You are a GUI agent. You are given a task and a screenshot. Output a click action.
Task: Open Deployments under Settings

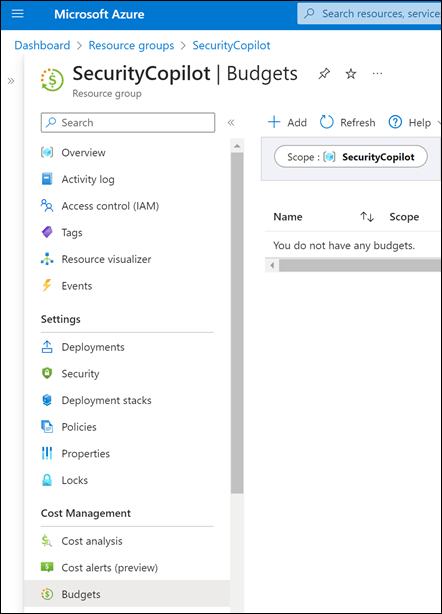(x=93, y=347)
